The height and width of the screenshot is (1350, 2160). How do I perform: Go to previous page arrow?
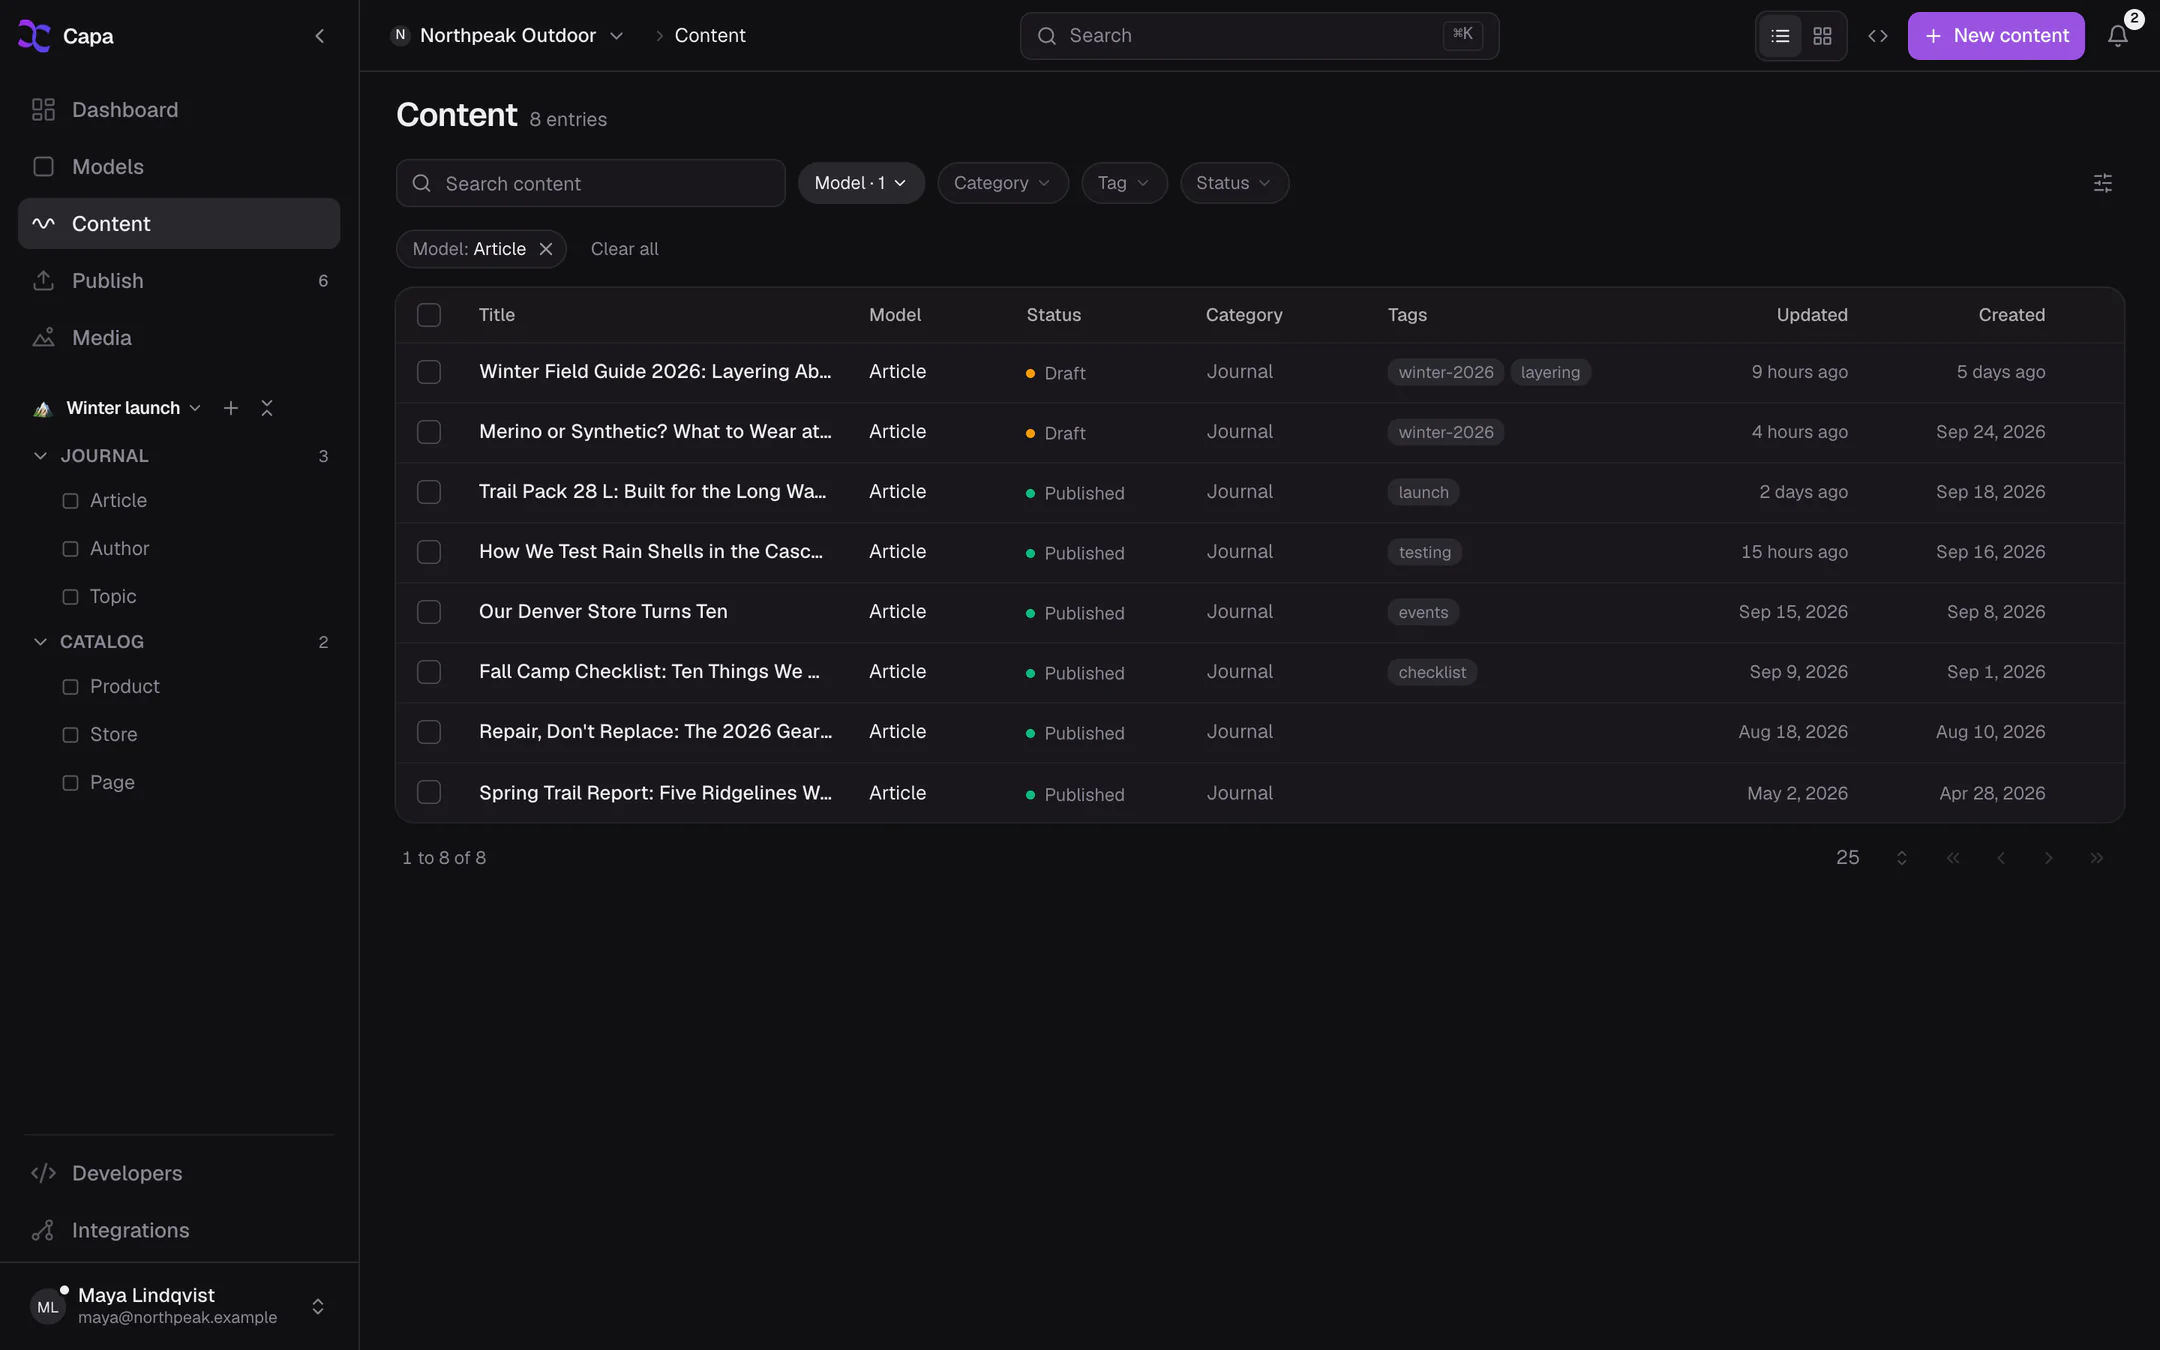tap(2000, 858)
